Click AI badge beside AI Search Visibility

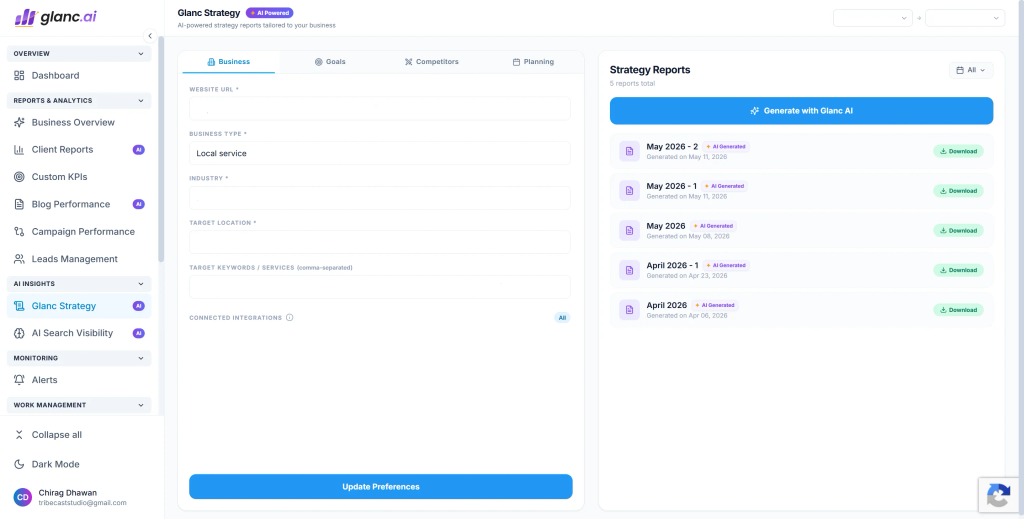tap(138, 333)
